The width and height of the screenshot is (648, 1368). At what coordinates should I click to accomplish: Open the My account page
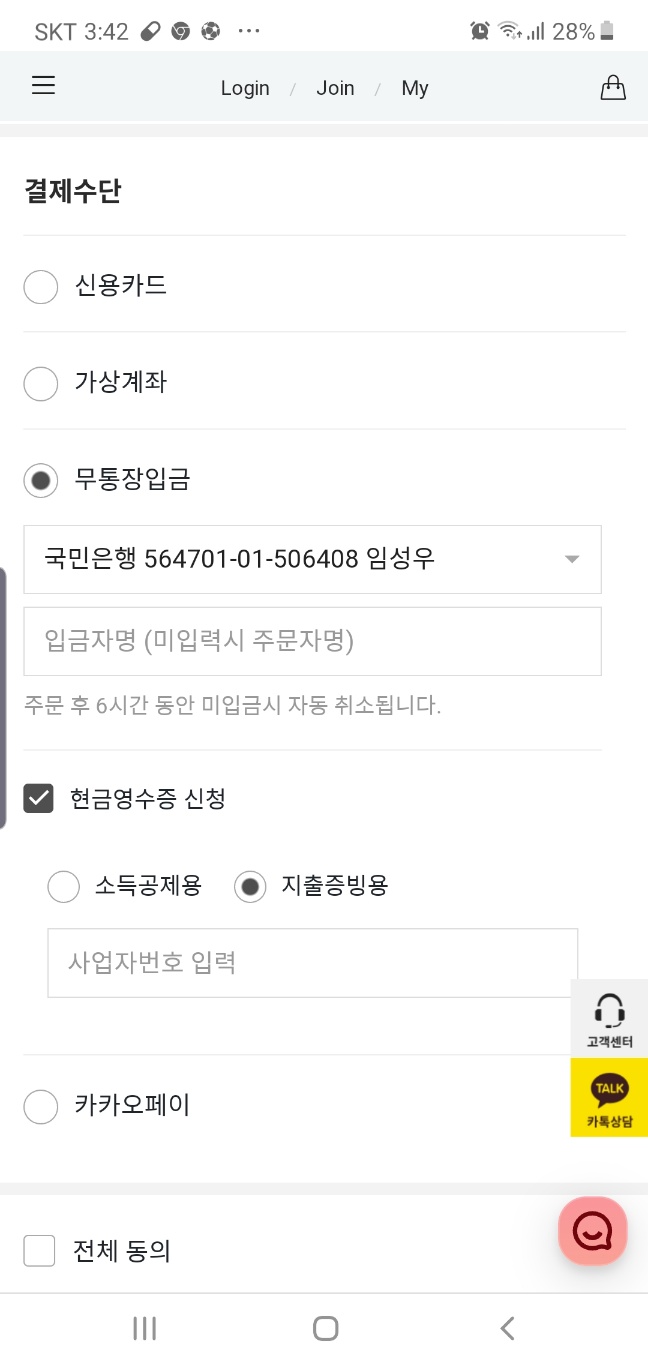pos(415,88)
